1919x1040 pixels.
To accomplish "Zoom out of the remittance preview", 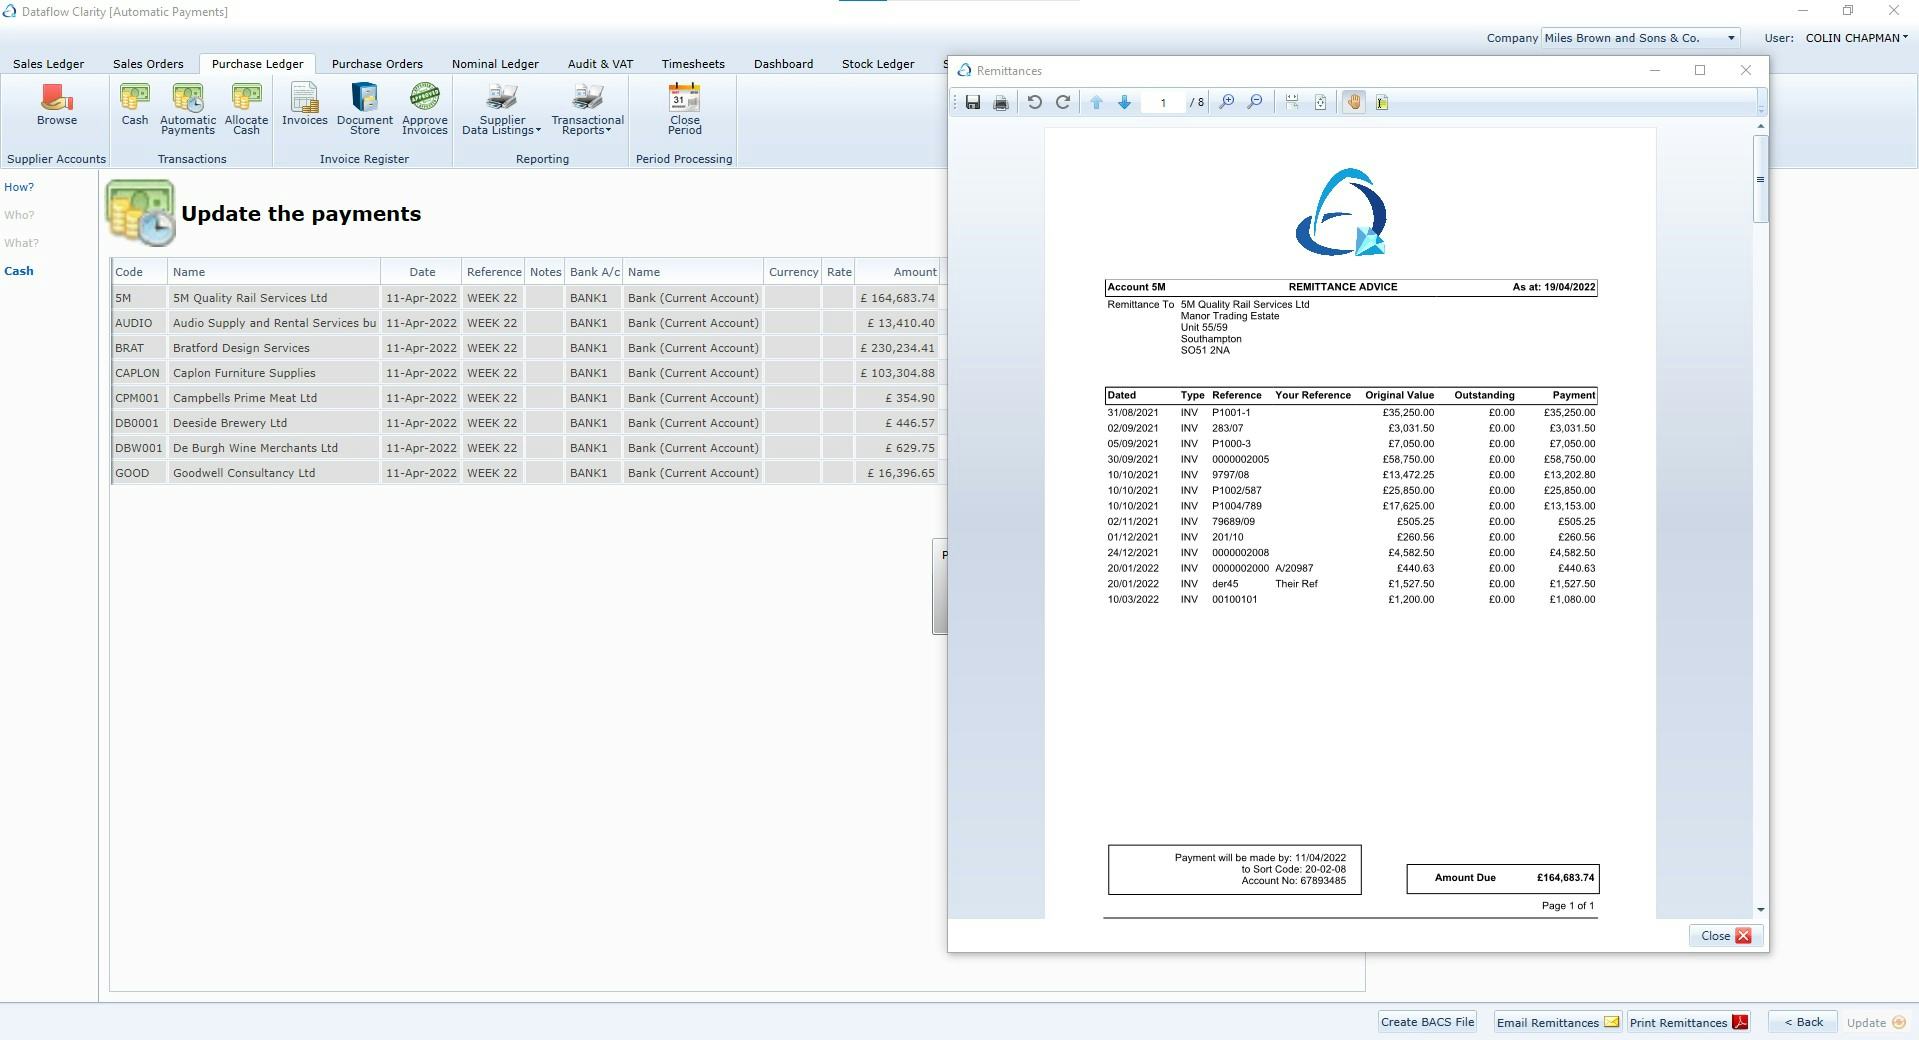I will coord(1254,102).
